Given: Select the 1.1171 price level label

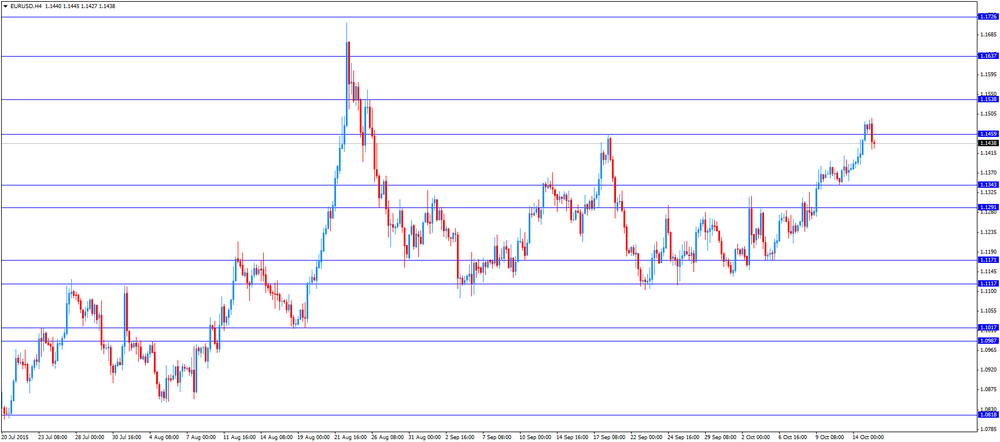Looking at the screenshot, I should [987, 260].
